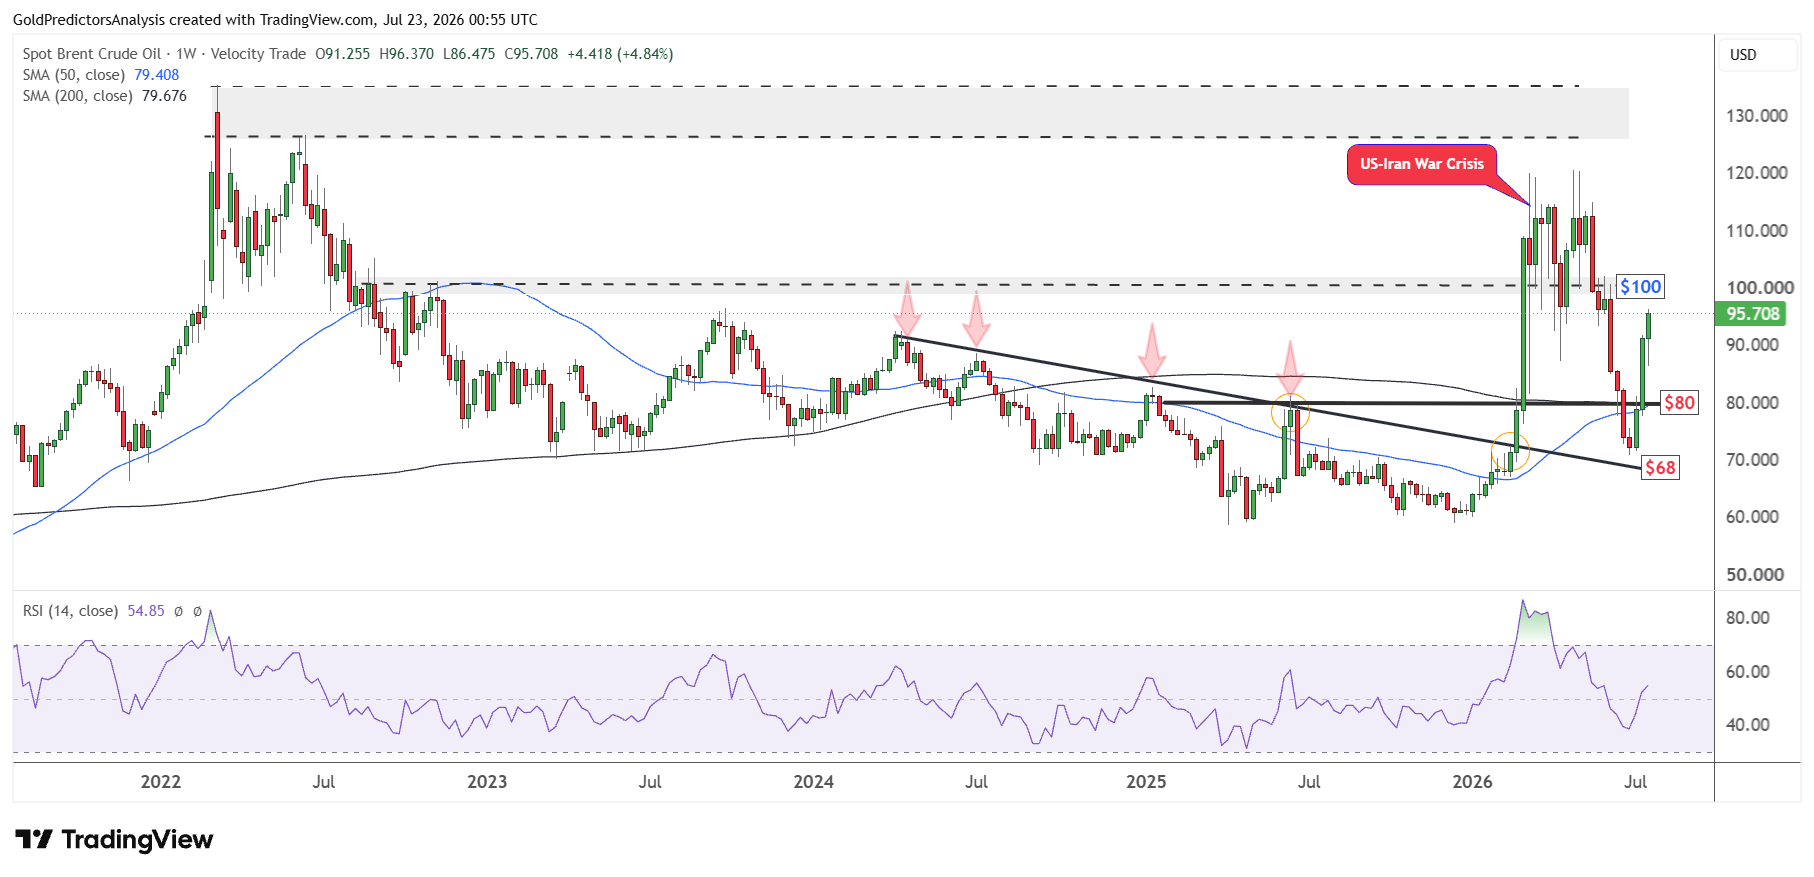Click the 2023 label on the time axis

coord(487,782)
